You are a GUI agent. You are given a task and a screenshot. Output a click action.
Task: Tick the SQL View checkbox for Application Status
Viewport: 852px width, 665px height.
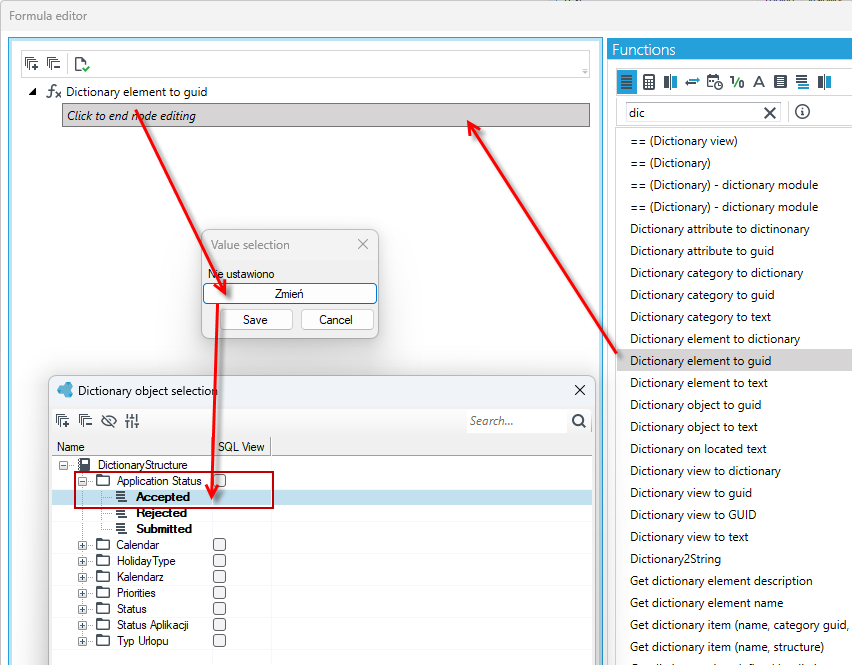220,480
